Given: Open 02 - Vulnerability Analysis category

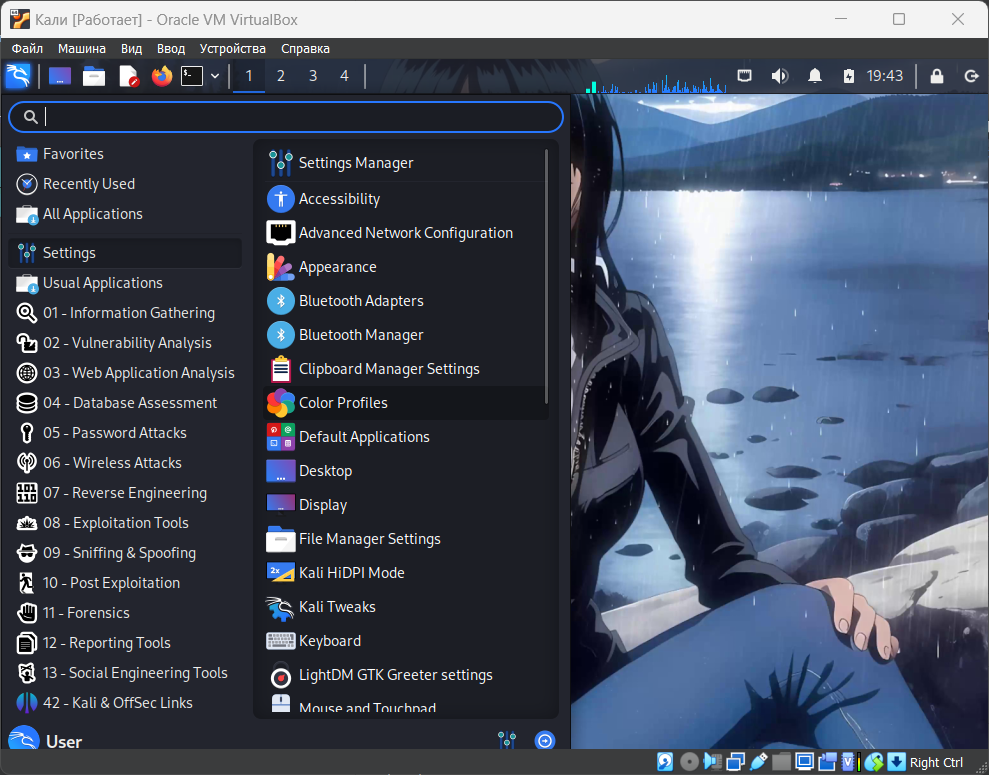Looking at the screenshot, I should pyautogui.click(x=126, y=343).
